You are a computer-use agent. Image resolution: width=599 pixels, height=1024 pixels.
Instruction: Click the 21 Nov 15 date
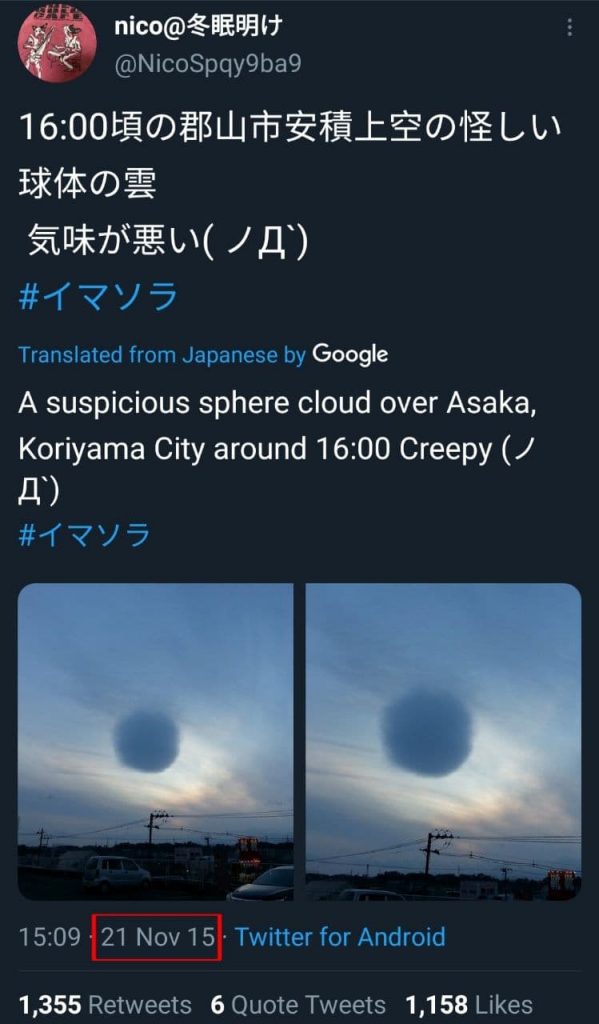click(157, 937)
